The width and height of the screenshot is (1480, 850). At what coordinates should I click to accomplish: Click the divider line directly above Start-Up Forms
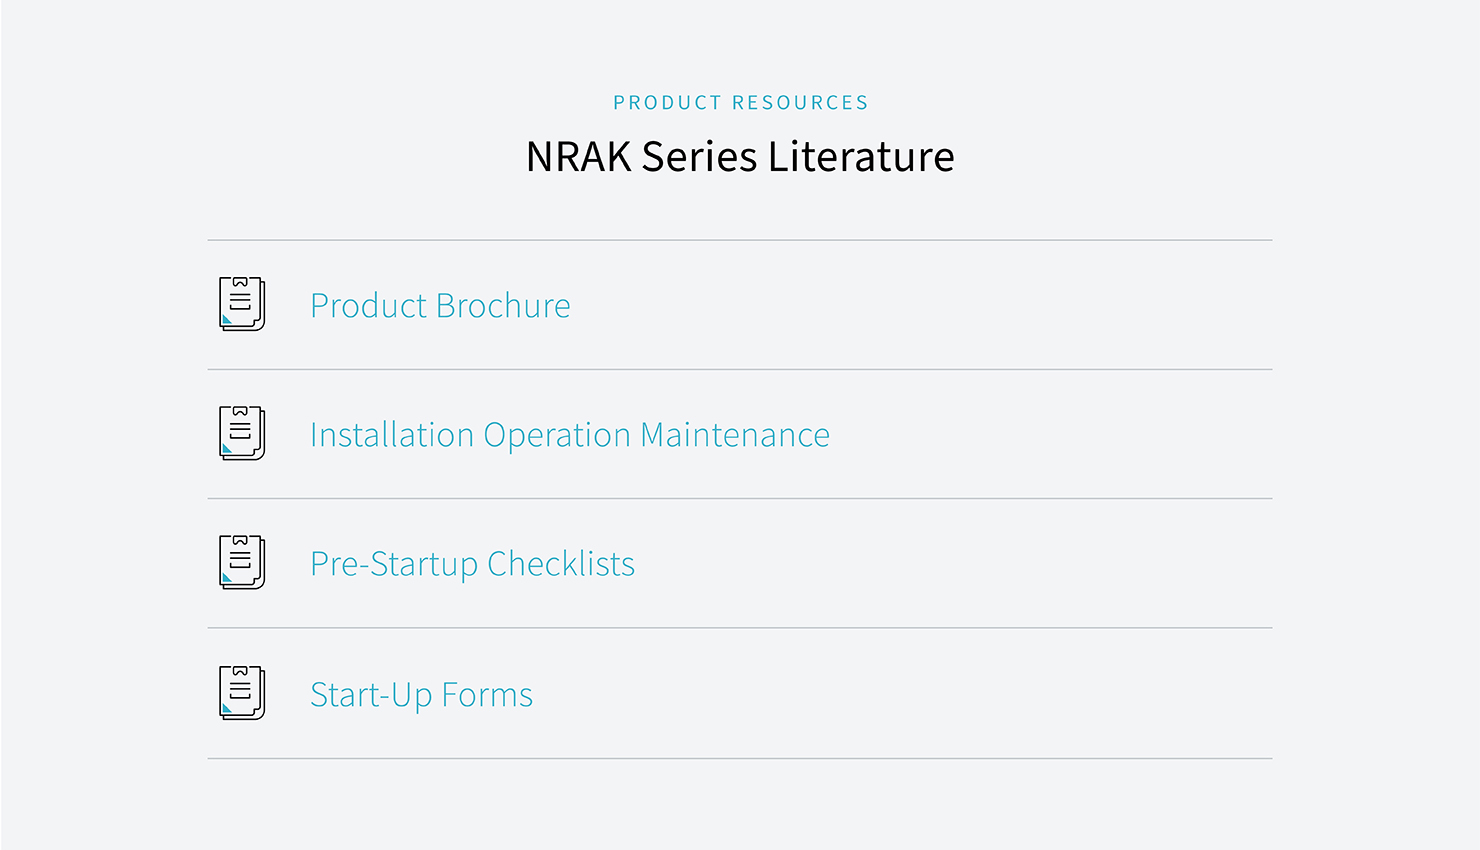[x=740, y=628]
